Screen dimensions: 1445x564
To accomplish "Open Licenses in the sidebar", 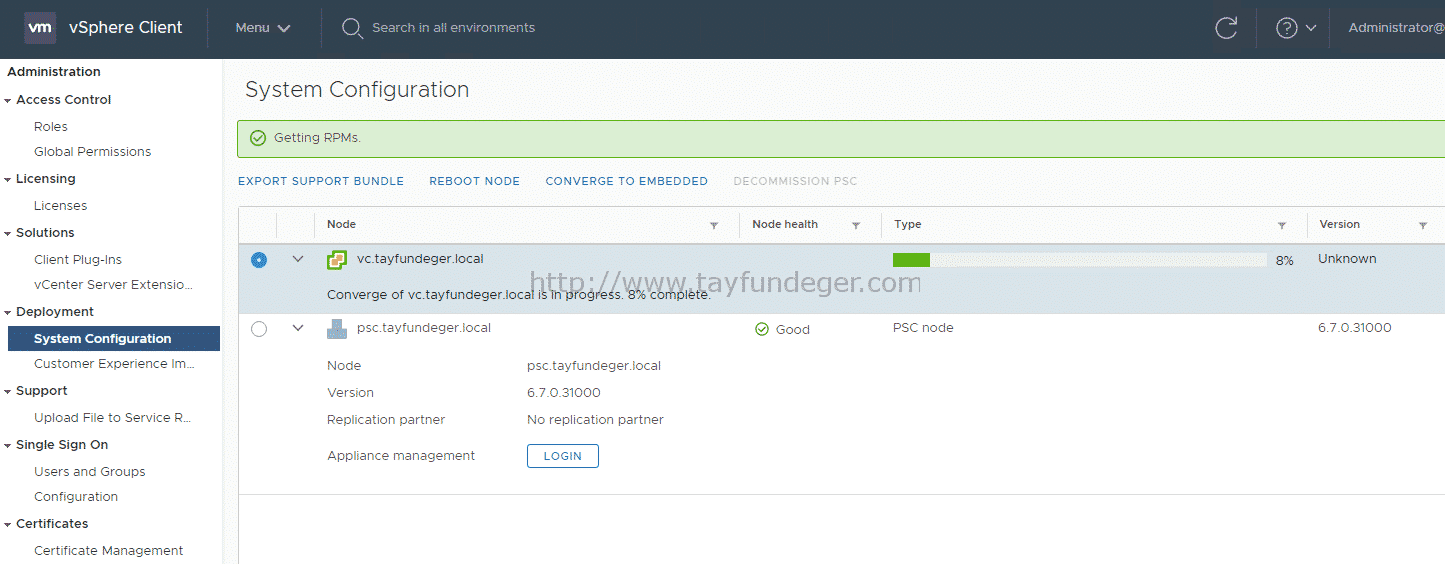I will tap(60, 206).
